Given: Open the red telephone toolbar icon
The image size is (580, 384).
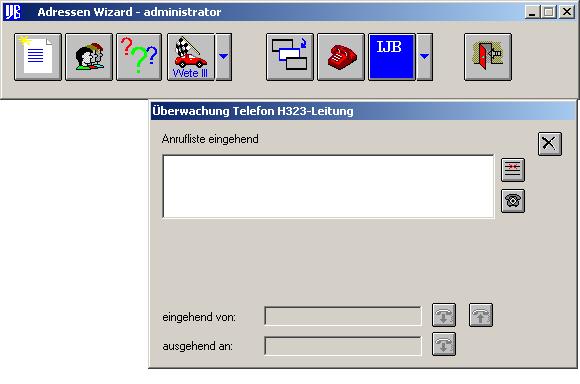Looking at the screenshot, I should point(341,57).
